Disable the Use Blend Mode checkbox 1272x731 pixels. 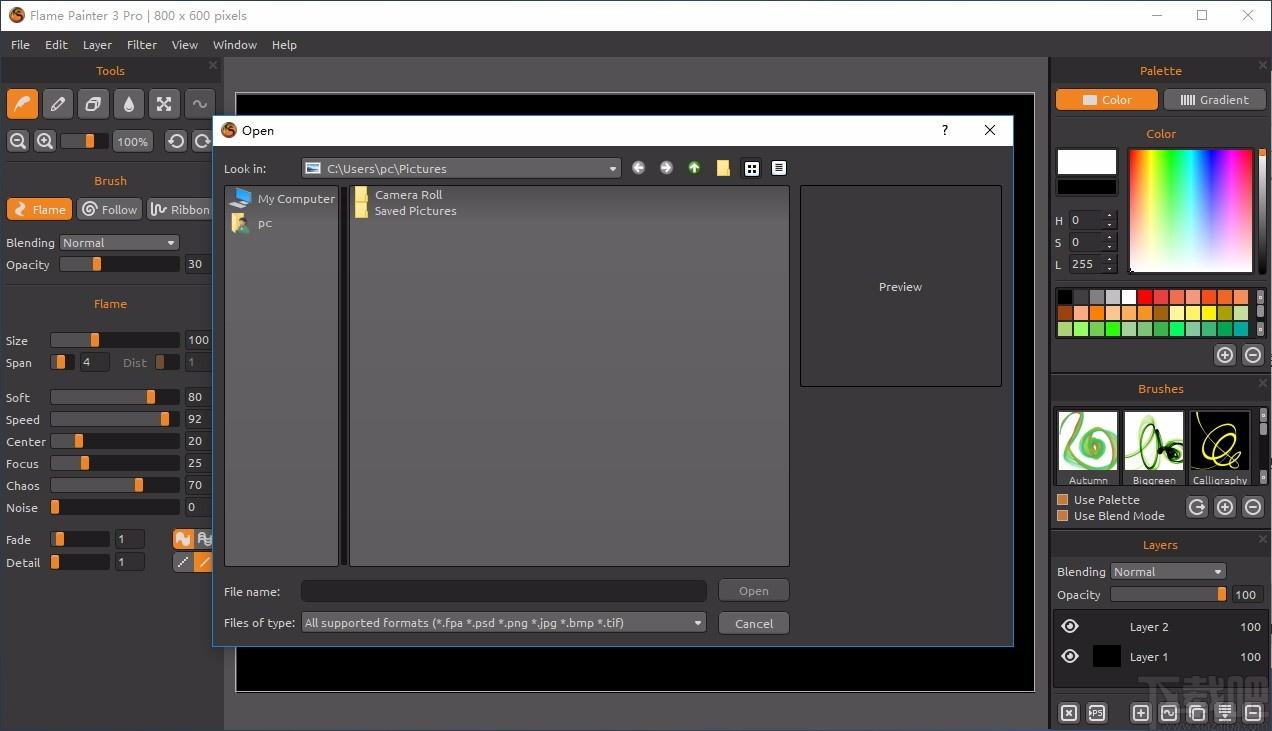coord(1063,516)
